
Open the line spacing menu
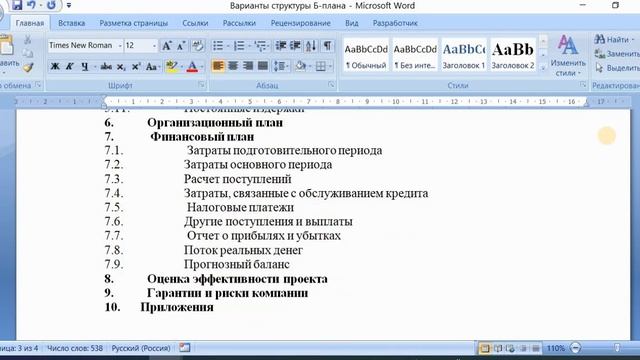(x=281, y=66)
